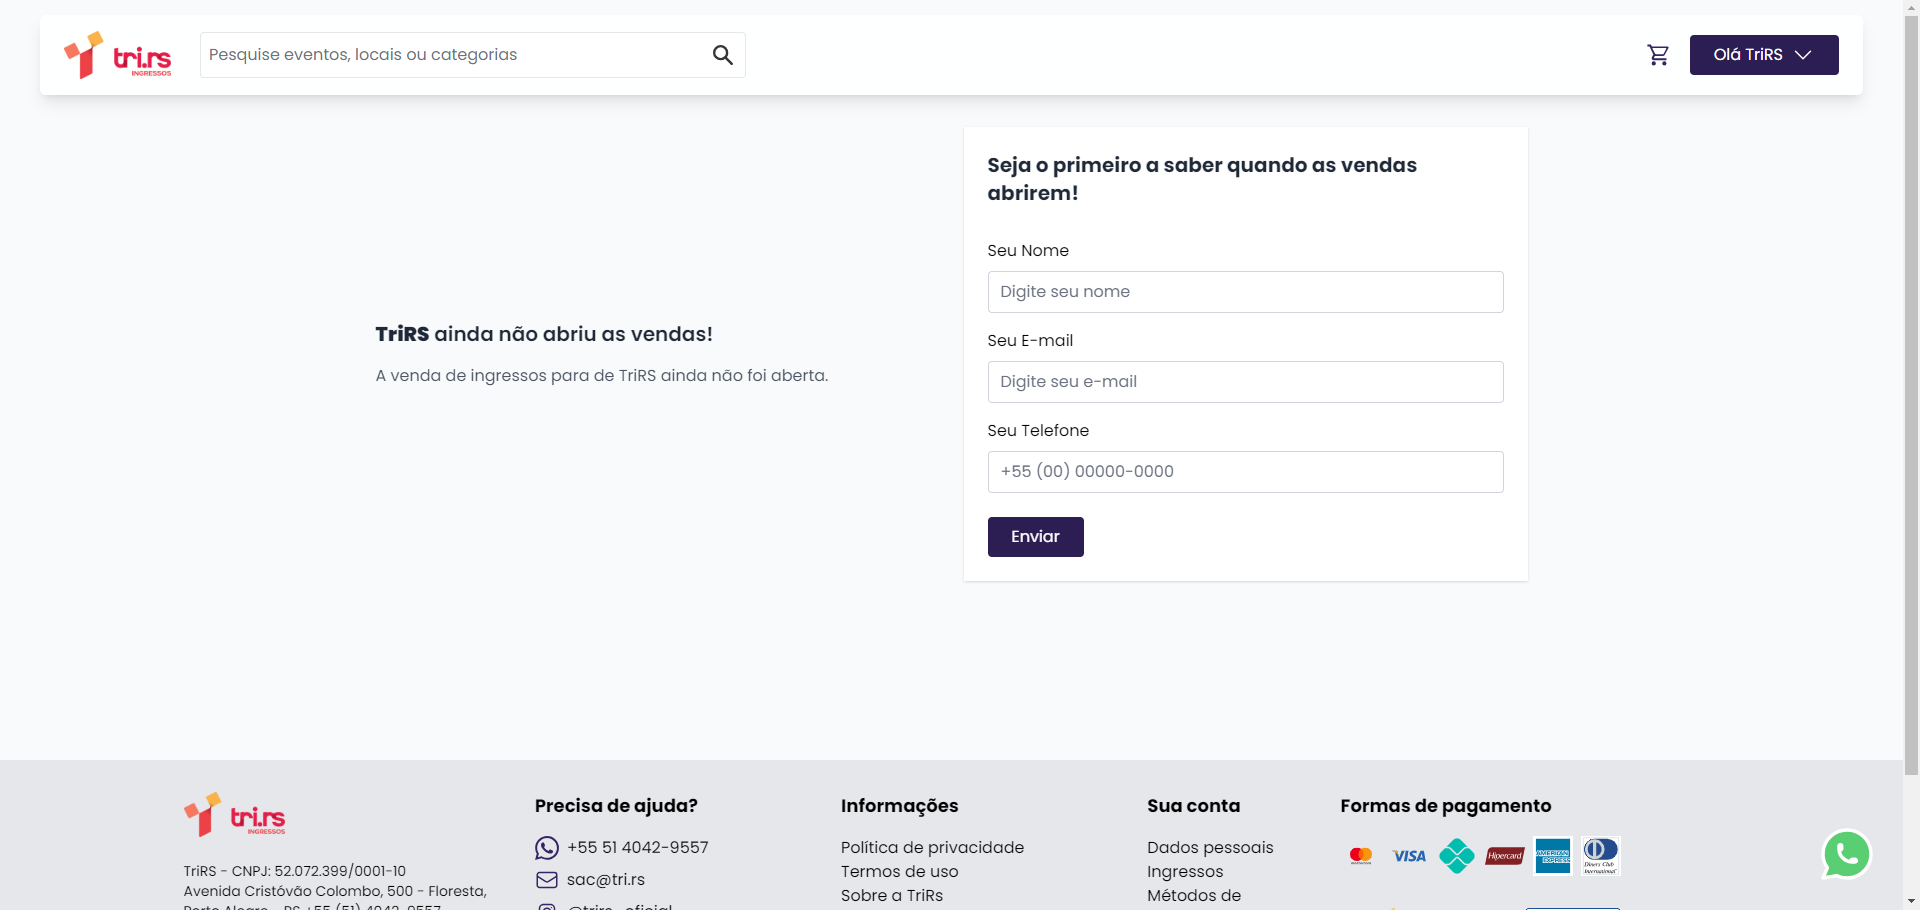The height and width of the screenshot is (910, 1920).
Task: Click 'Formas de pagamento' footer heading
Action: coord(1446,806)
